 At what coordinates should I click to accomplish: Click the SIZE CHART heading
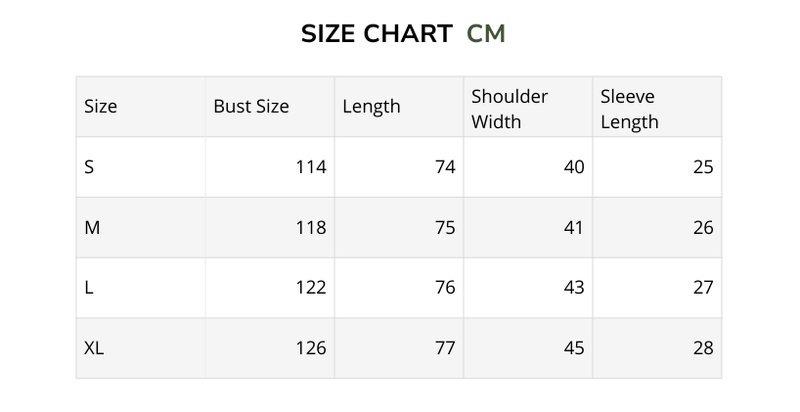376,33
